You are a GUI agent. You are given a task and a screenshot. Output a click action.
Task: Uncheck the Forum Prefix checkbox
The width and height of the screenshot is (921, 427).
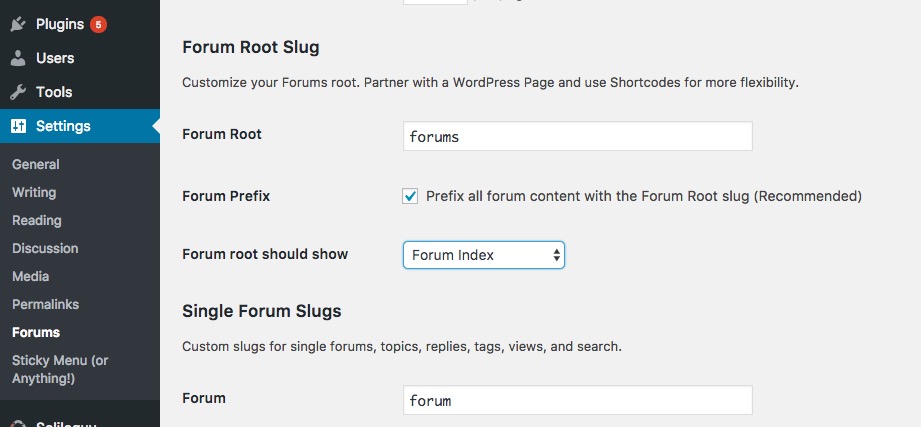[x=410, y=196]
